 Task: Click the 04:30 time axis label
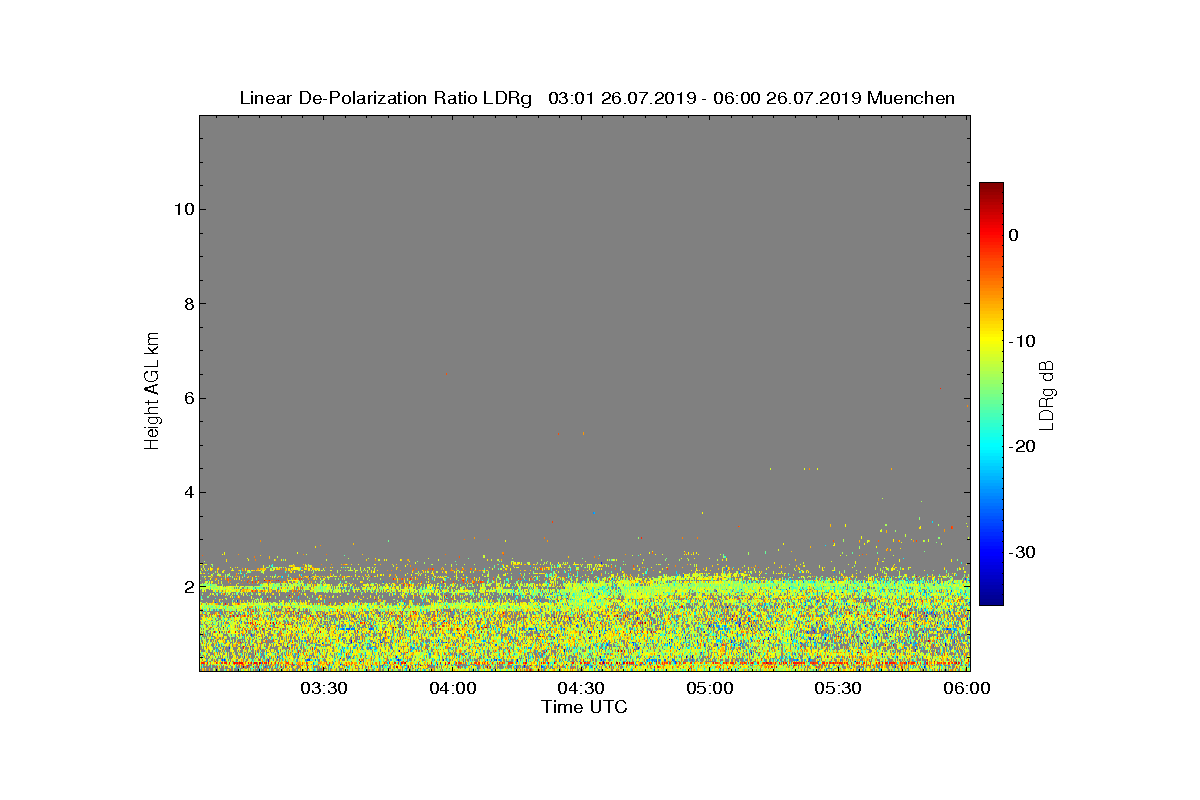coord(581,688)
